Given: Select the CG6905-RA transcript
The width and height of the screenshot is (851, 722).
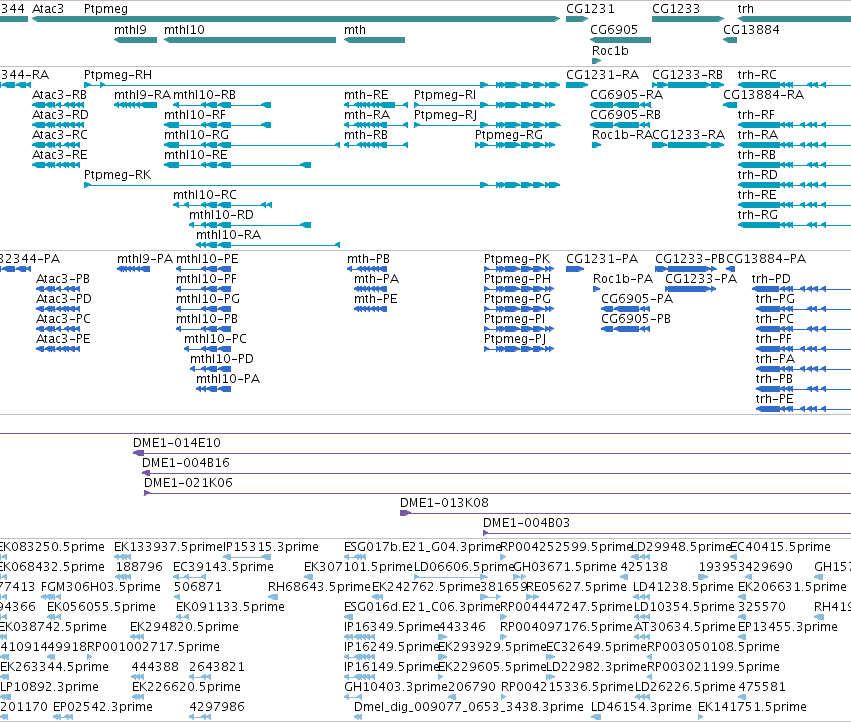Looking at the screenshot, I should [620, 105].
